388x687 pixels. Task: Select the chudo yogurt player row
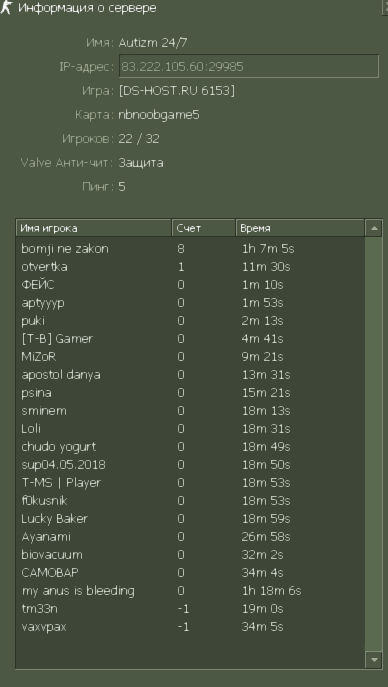190,446
